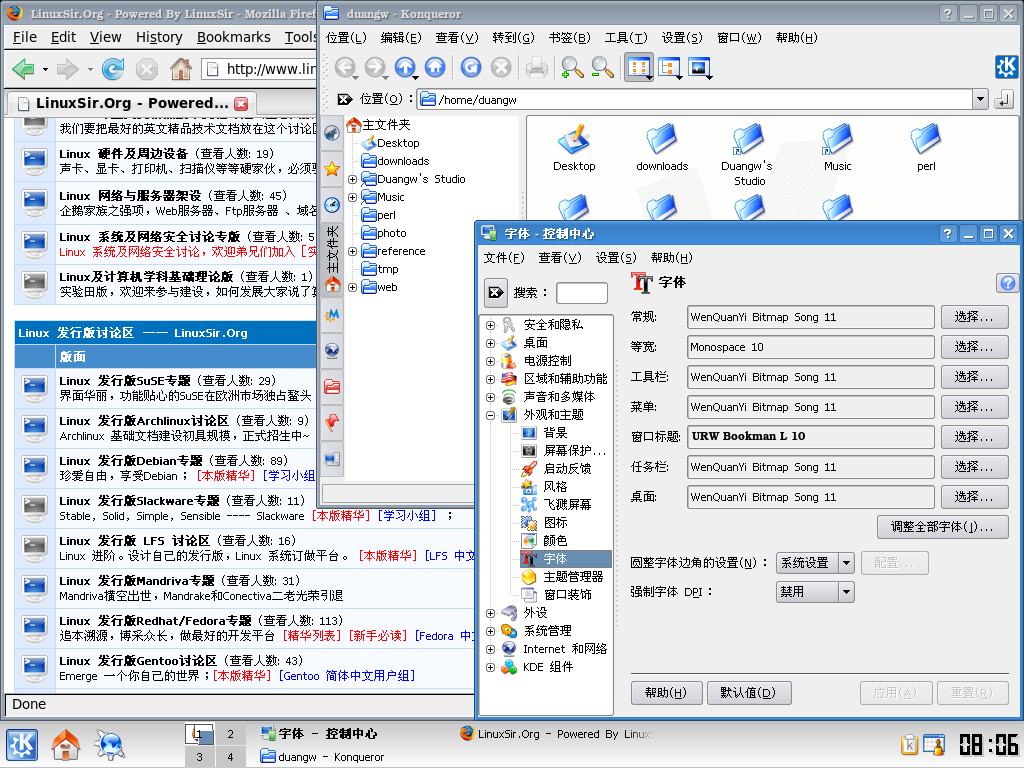
Task: Open the perl folder icon in Konqueror
Action: [x=926, y=148]
